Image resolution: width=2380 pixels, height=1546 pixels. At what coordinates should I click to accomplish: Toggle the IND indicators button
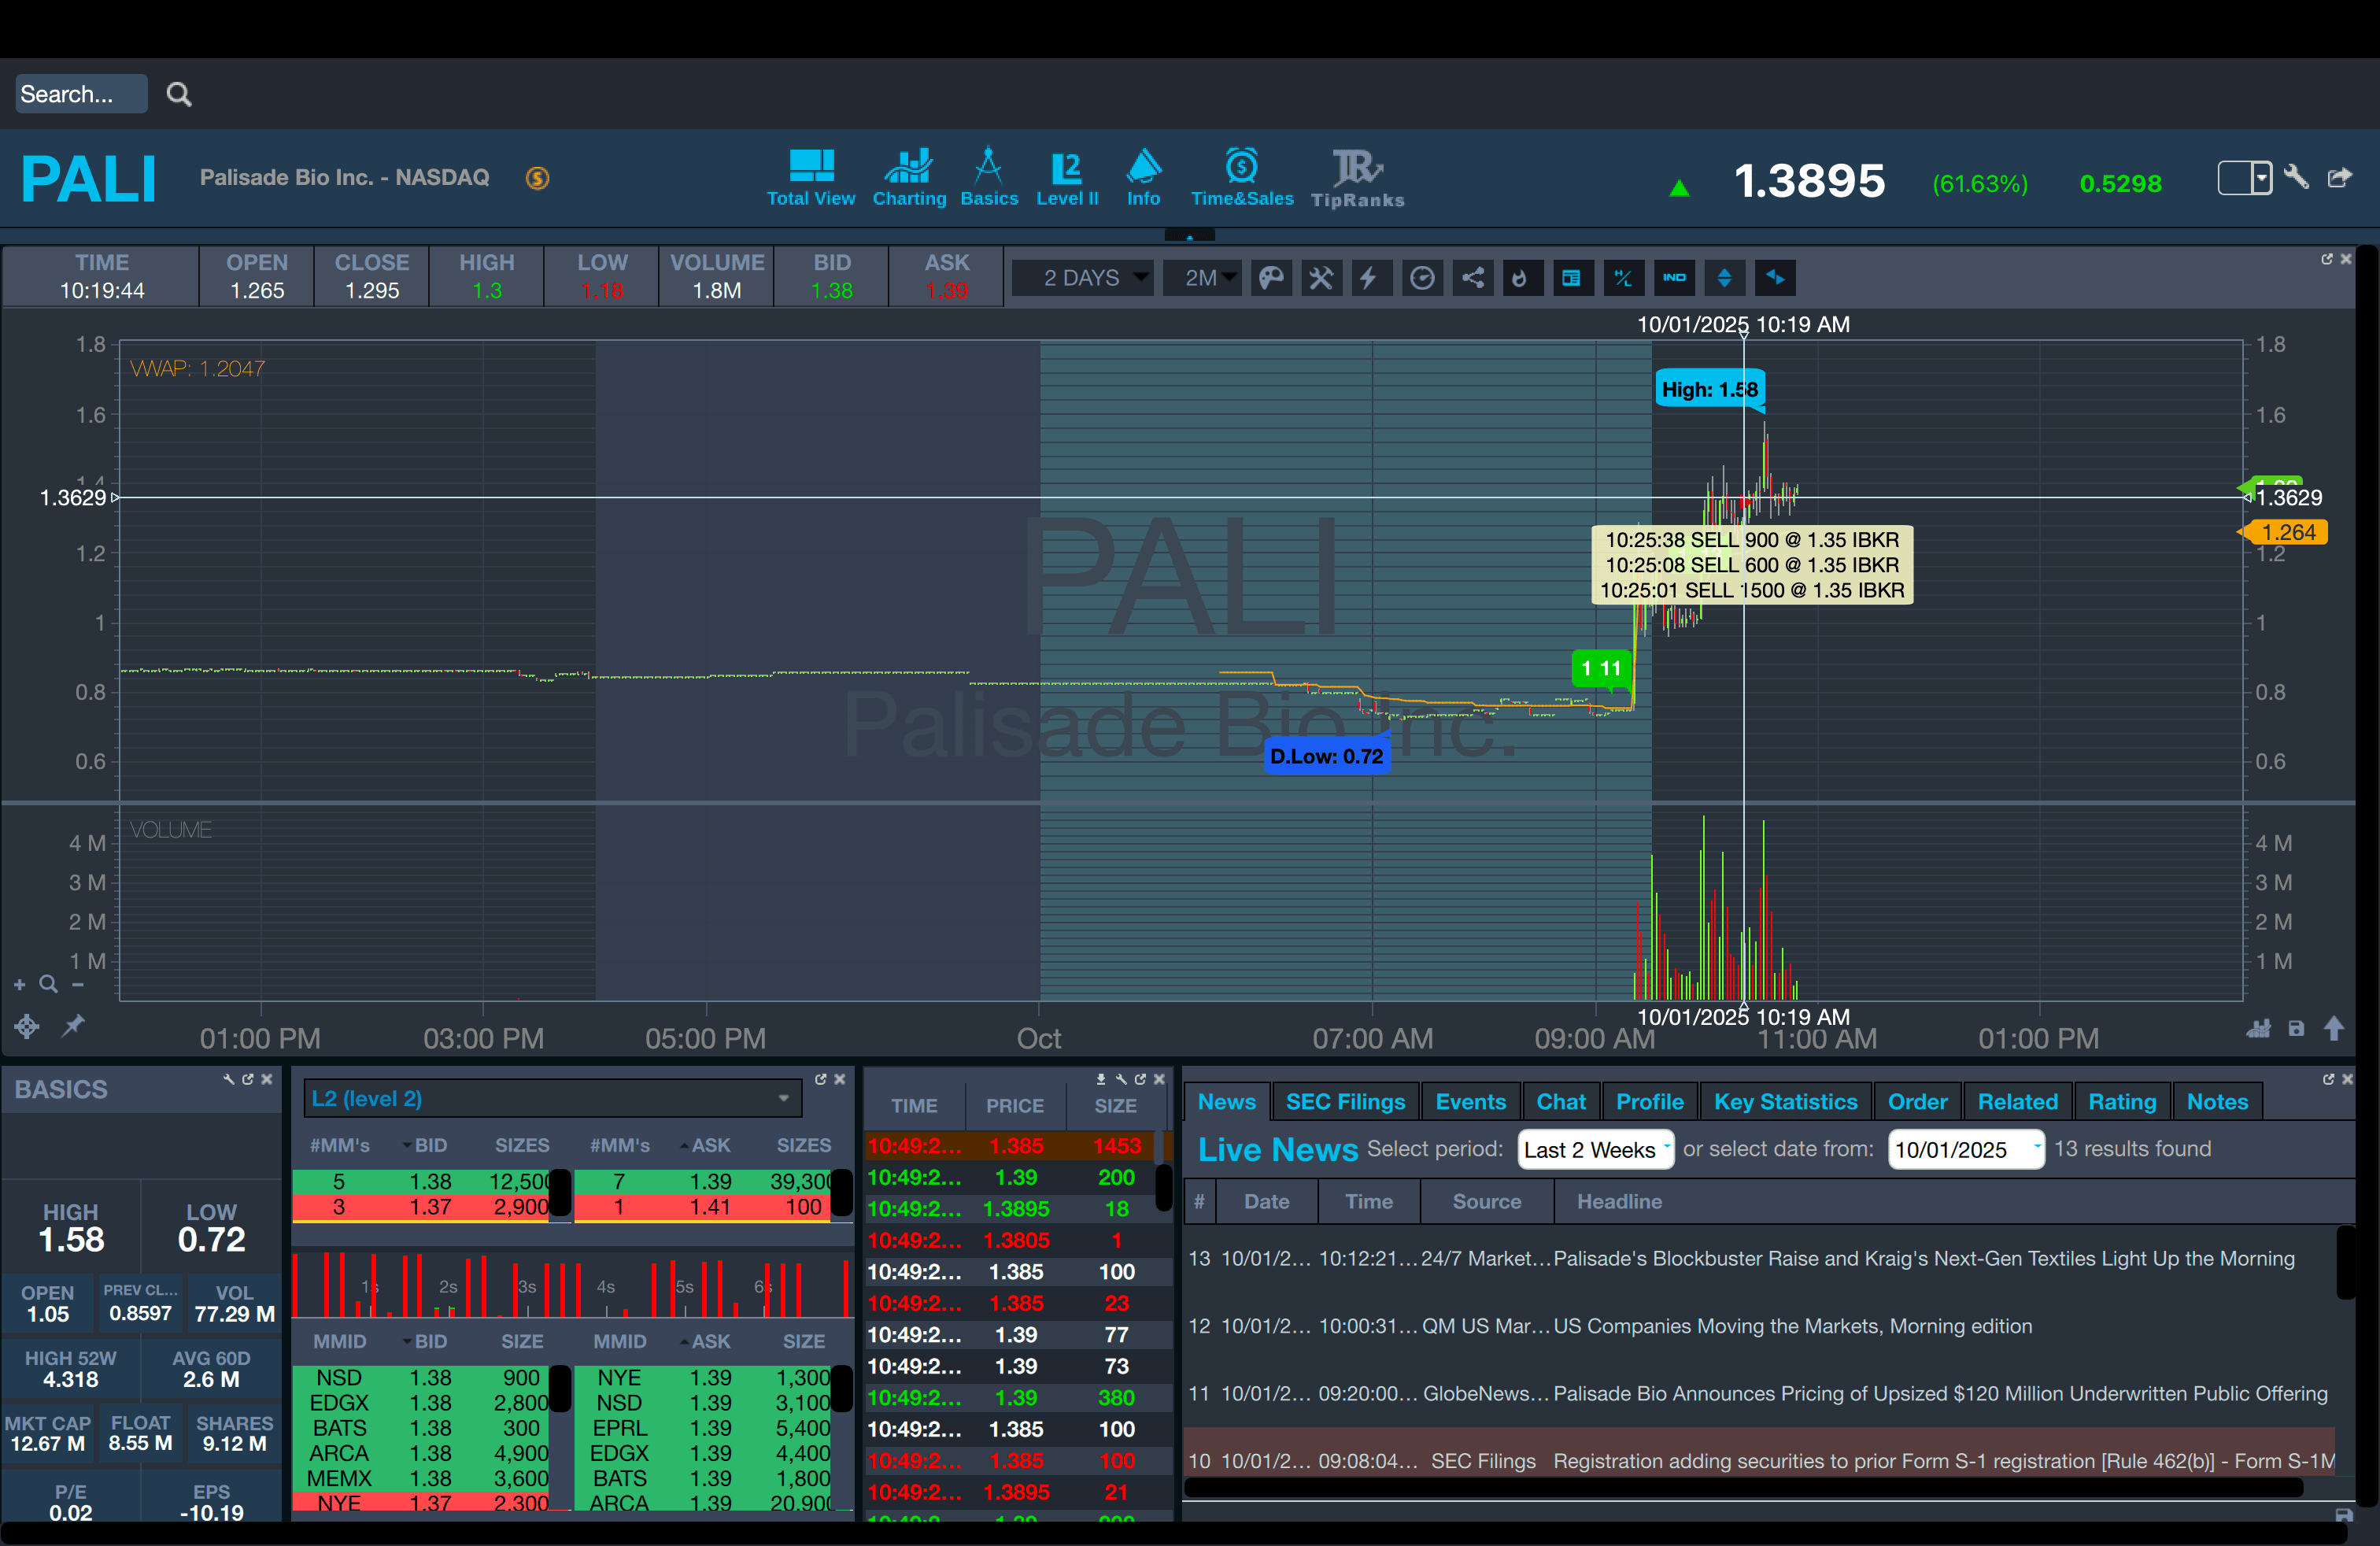[x=1674, y=278]
